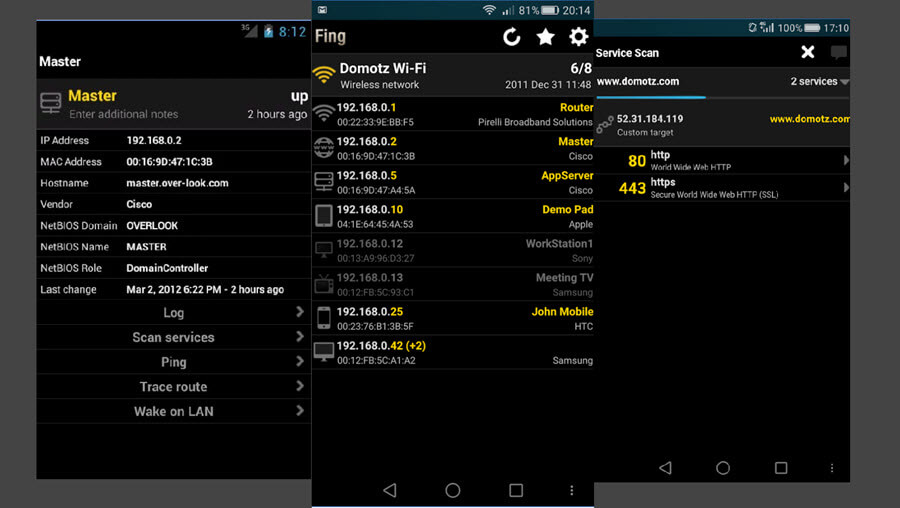Tap 192.168.0.13 address in Fing list
Viewport: 900px width, 508px height.
[x=370, y=278]
